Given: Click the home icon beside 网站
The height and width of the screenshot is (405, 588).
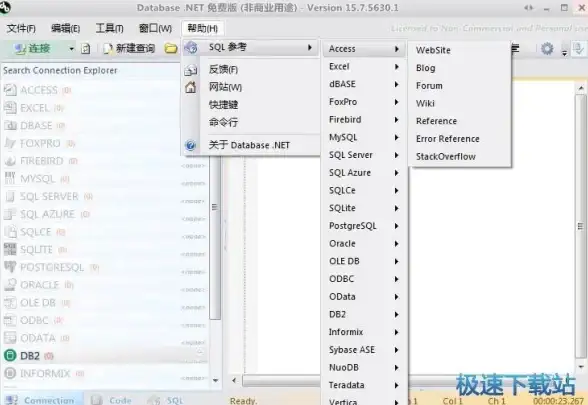Looking at the screenshot, I should click(191, 87).
